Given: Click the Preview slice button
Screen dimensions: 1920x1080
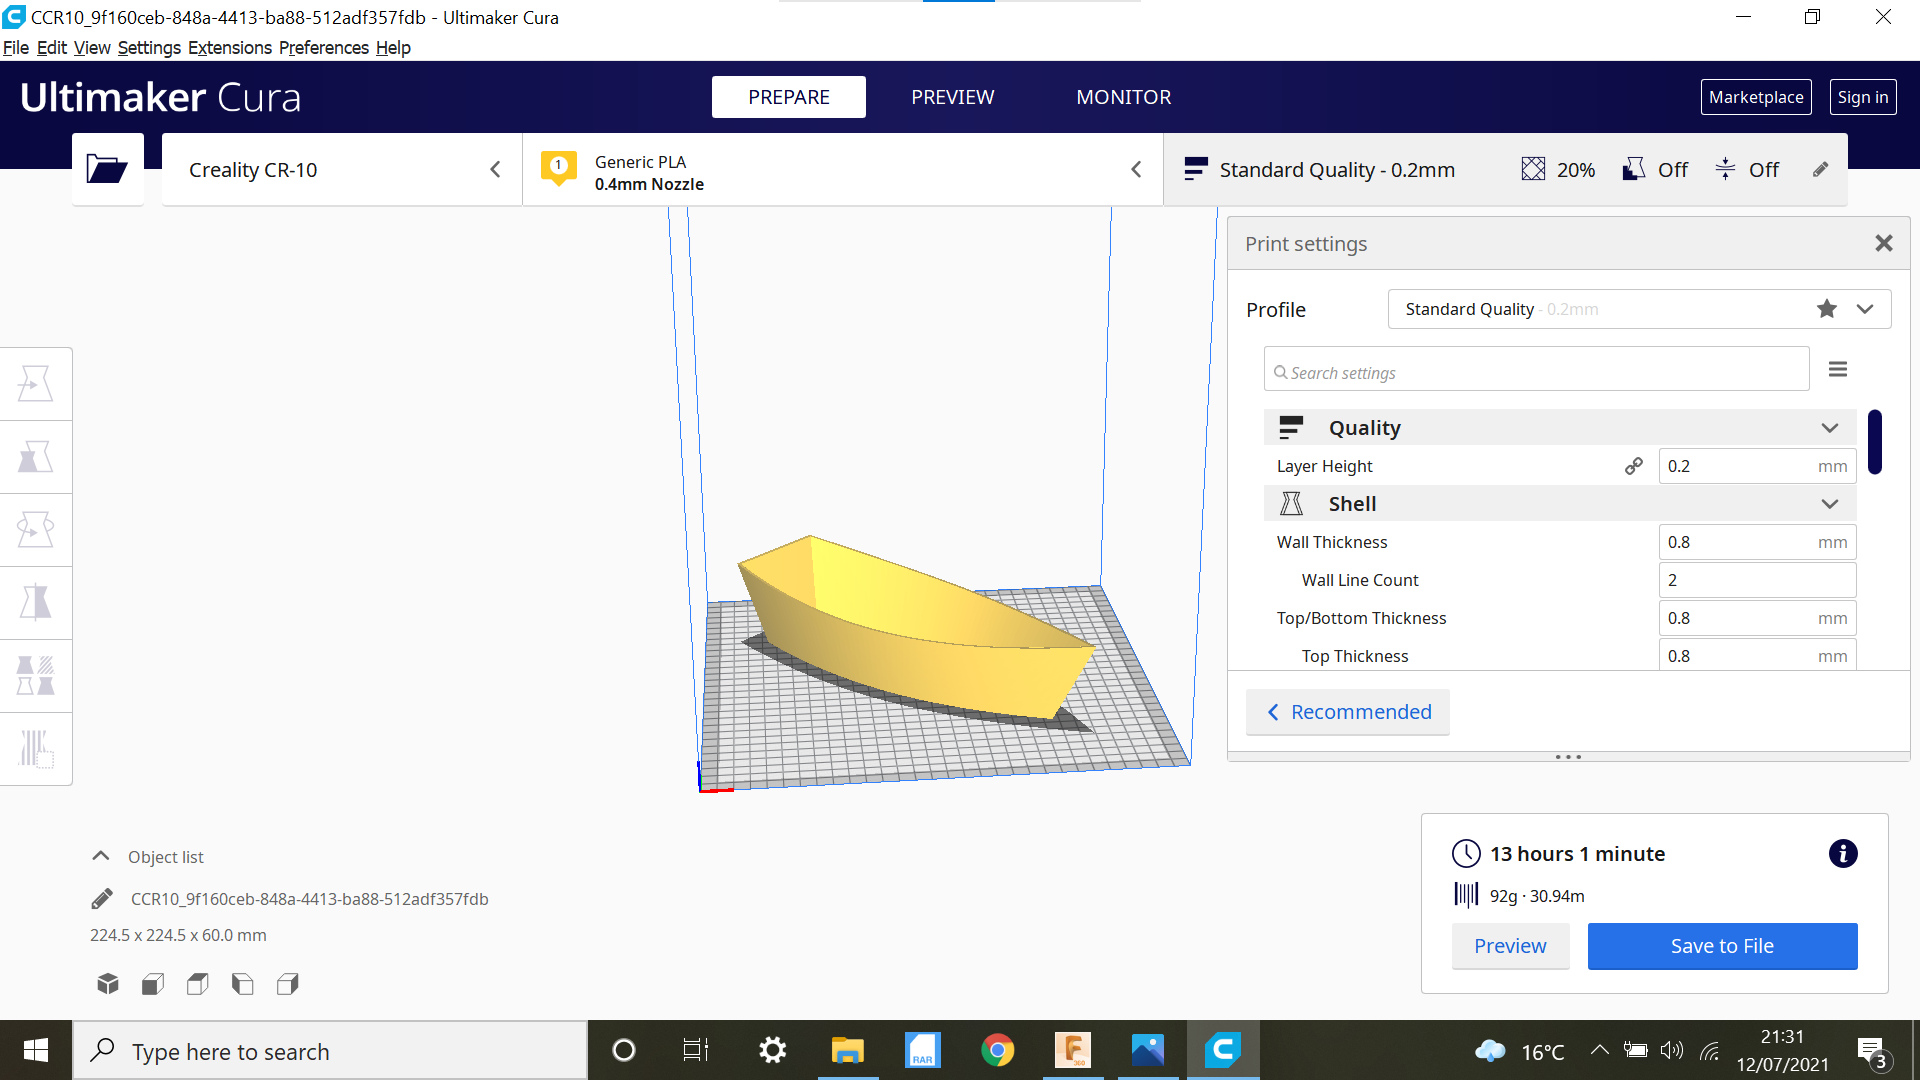Looking at the screenshot, I should (1510, 945).
